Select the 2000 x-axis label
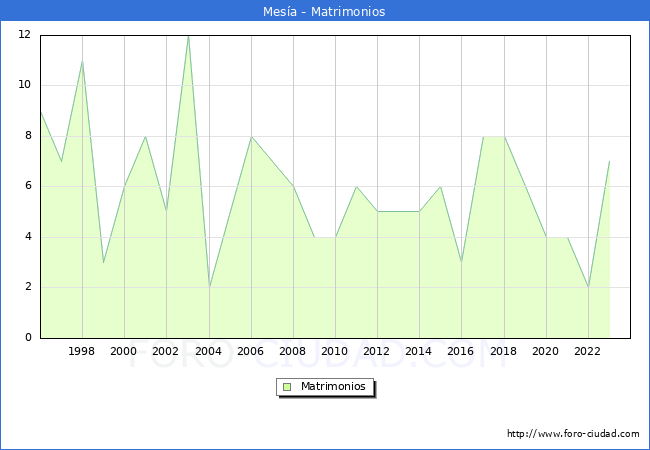The image size is (650, 450). 124,352
